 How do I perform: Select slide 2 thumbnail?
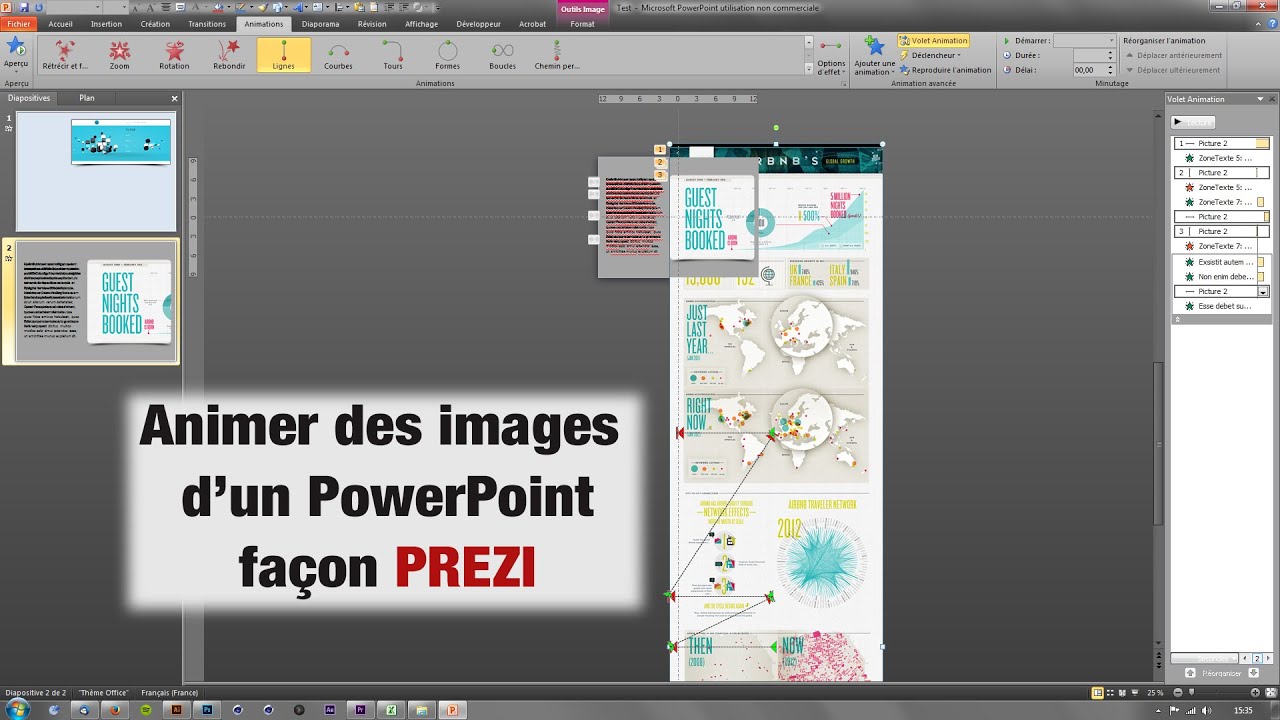point(96,301)
